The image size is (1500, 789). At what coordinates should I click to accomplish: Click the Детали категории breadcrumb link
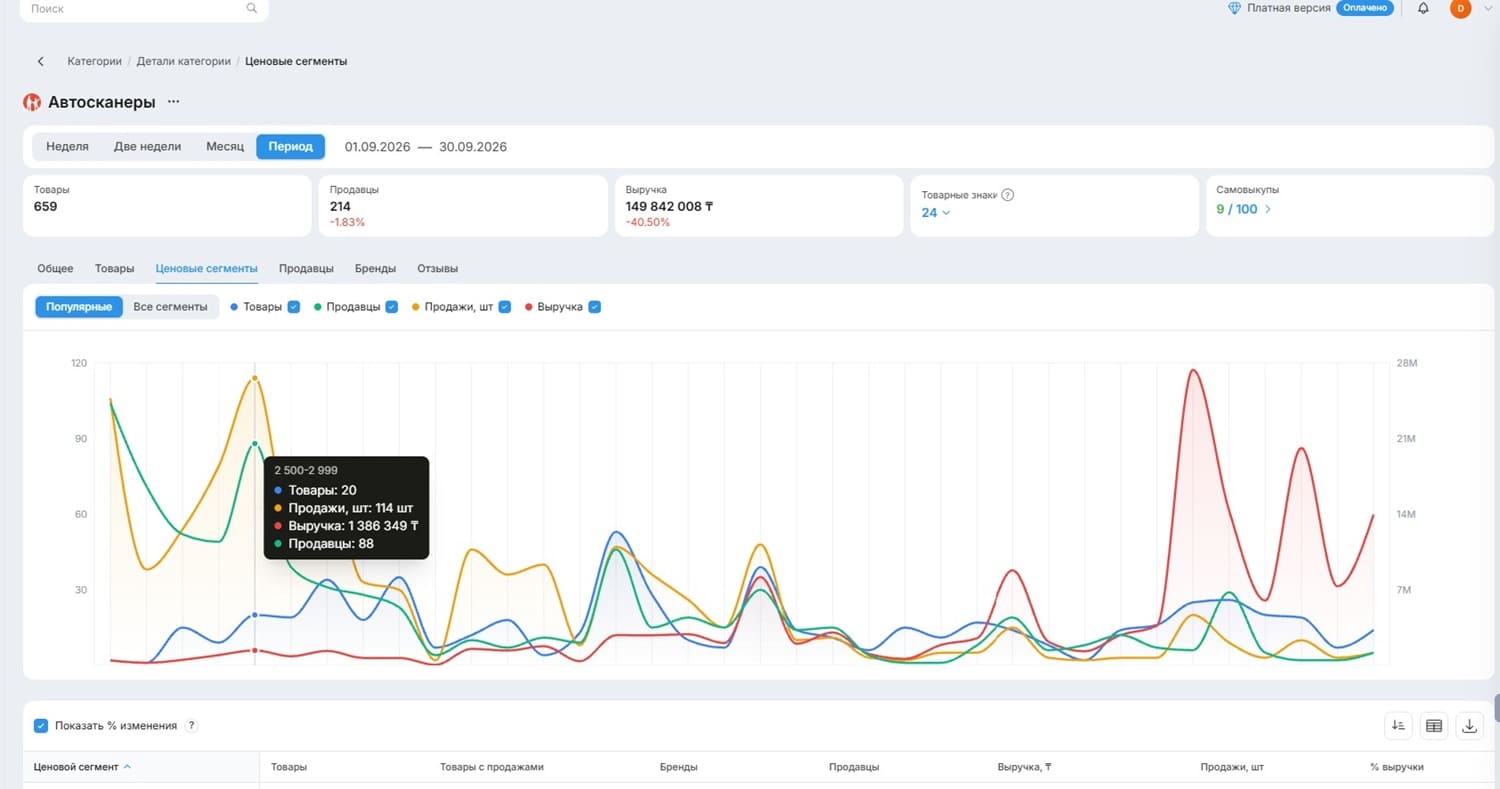[184, 61]
